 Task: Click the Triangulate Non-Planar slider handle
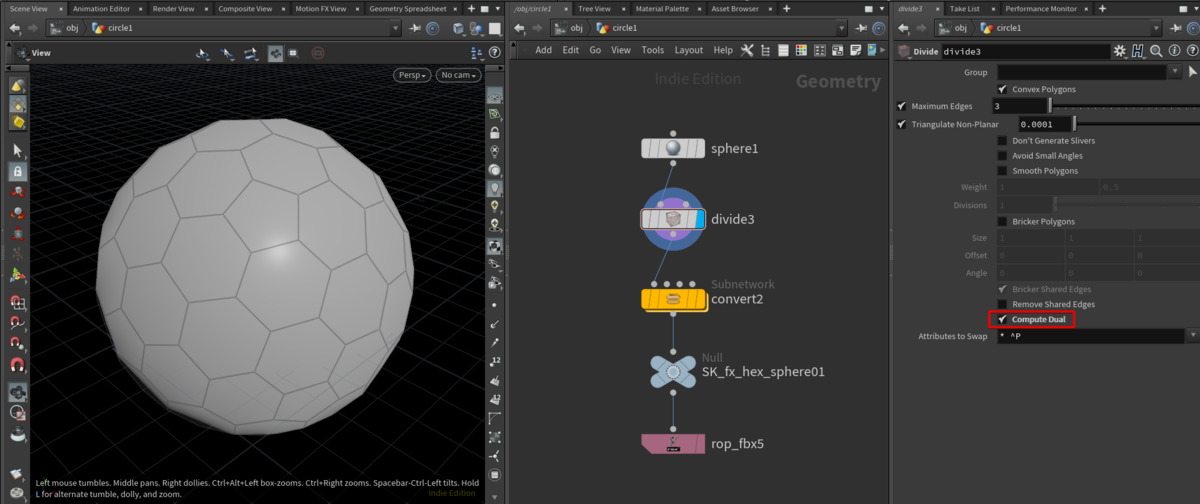[1075, 124]
